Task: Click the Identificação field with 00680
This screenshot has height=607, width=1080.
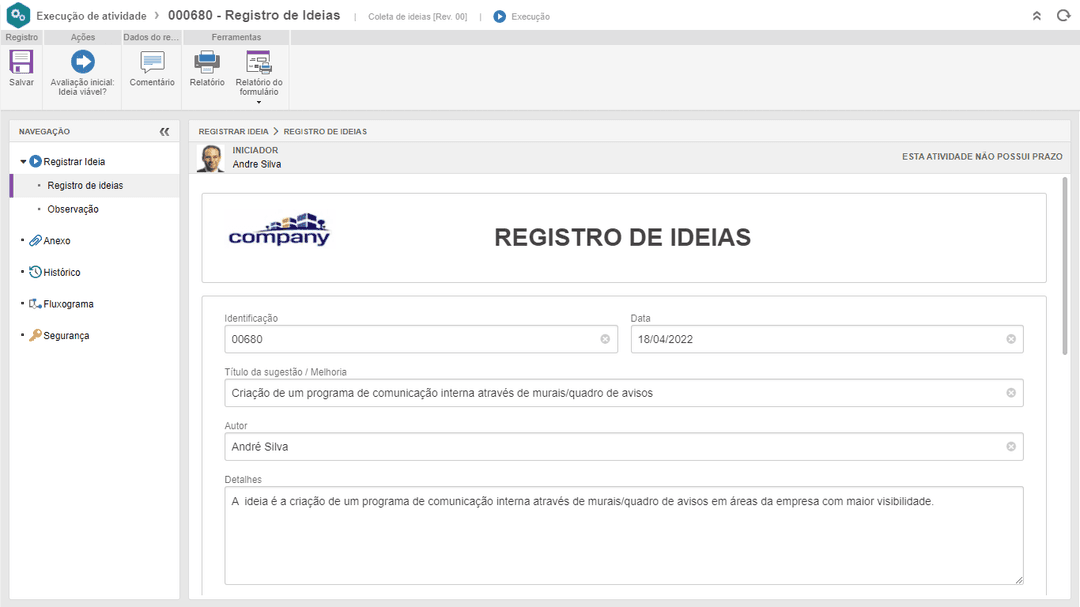Action: 421,339
